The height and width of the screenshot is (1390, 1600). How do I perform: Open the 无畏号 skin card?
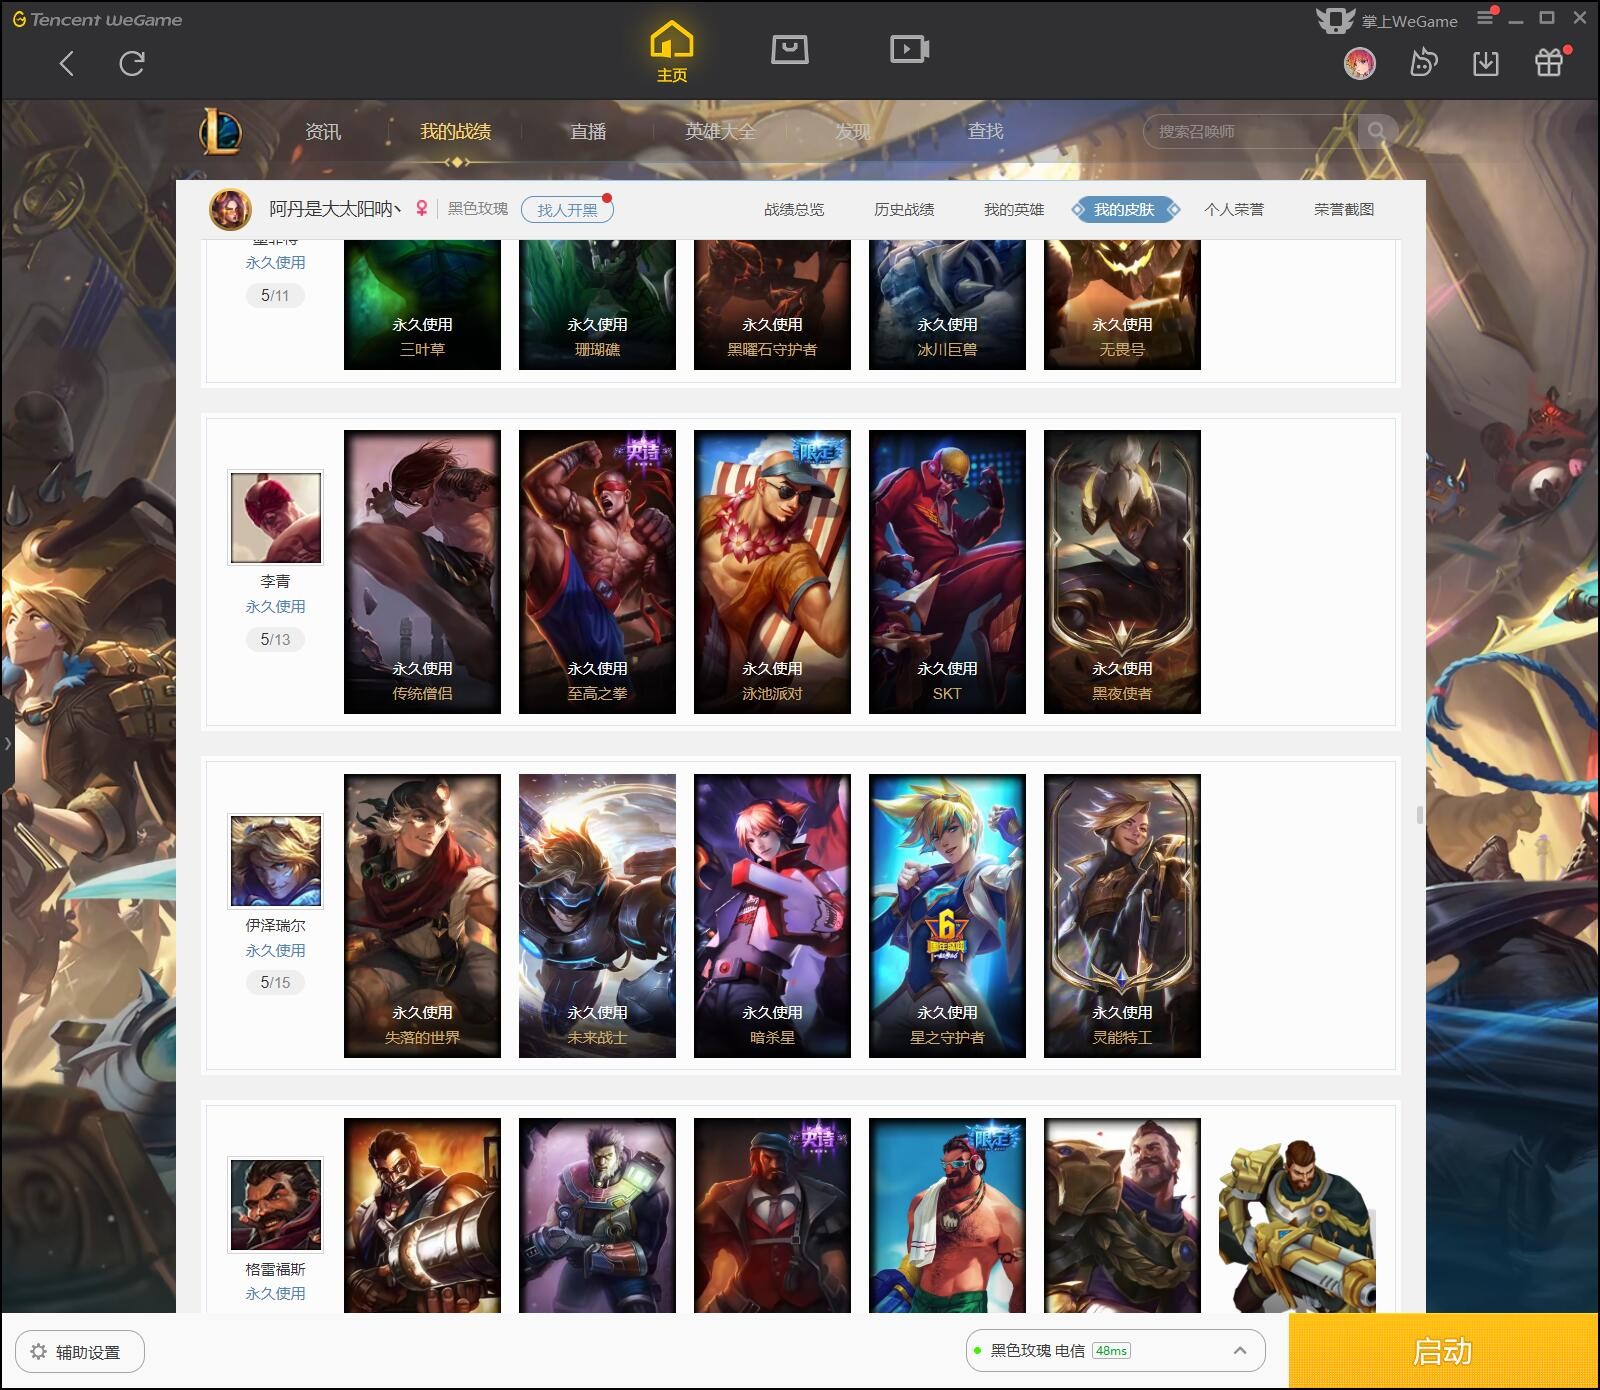[x=1122, y=305]
